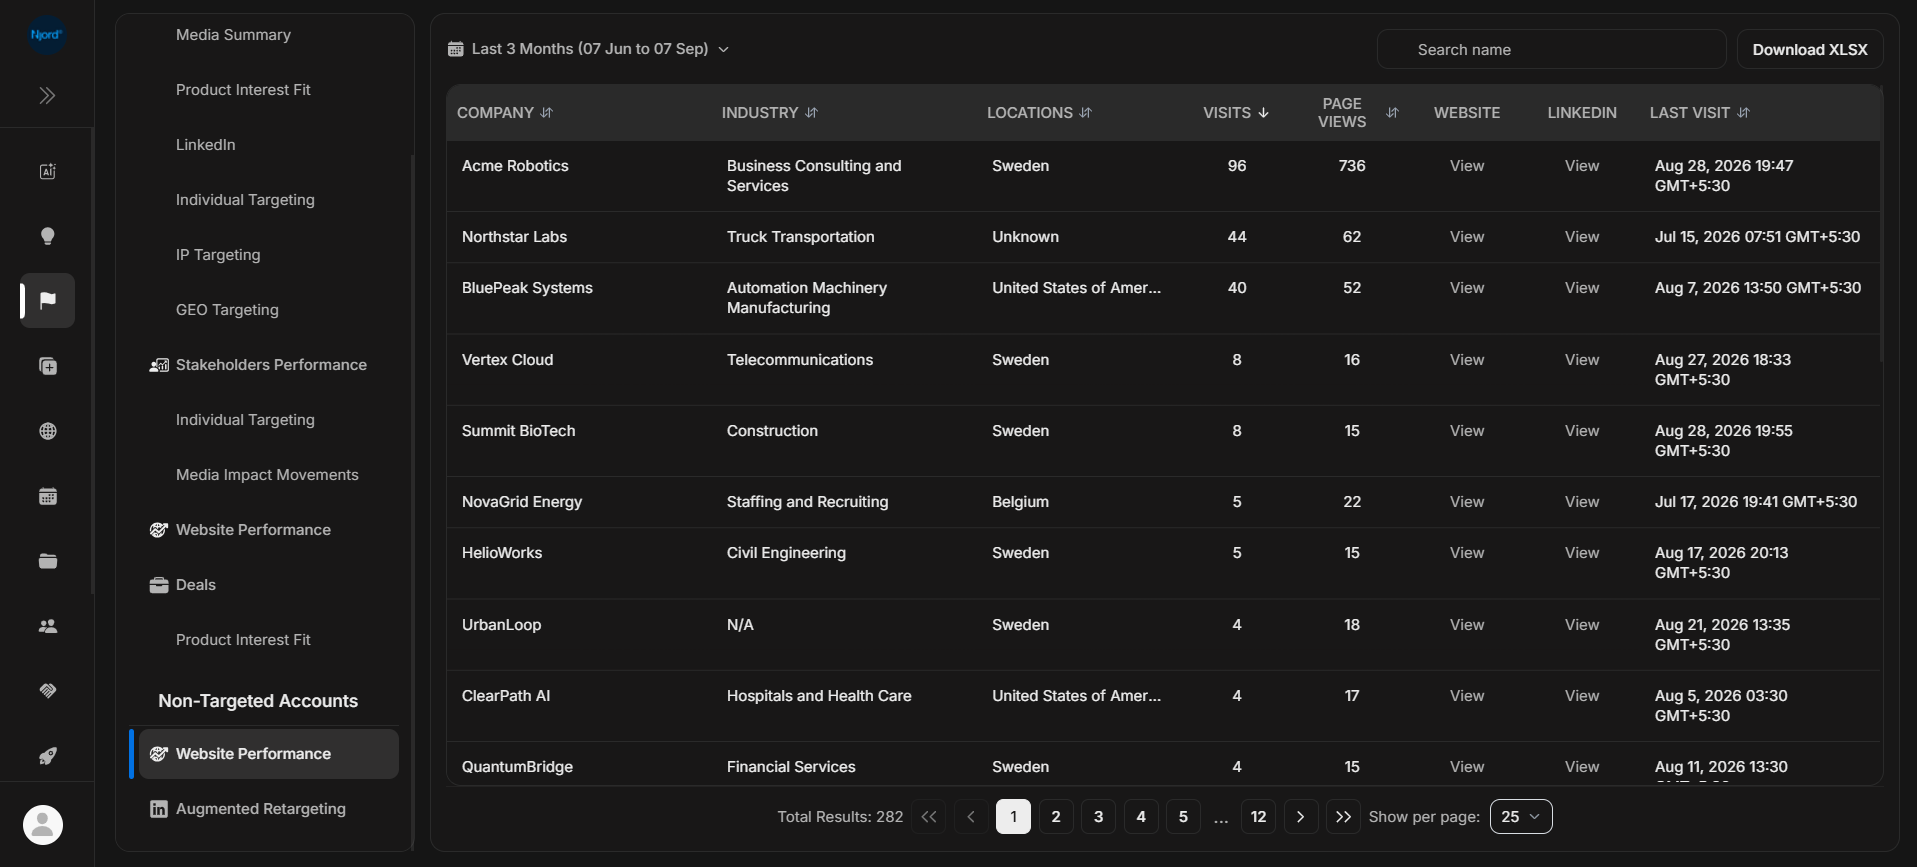Open Stakeholders Performance menu item
This screenshot has width=1917, height=867.
coord(271,365)
